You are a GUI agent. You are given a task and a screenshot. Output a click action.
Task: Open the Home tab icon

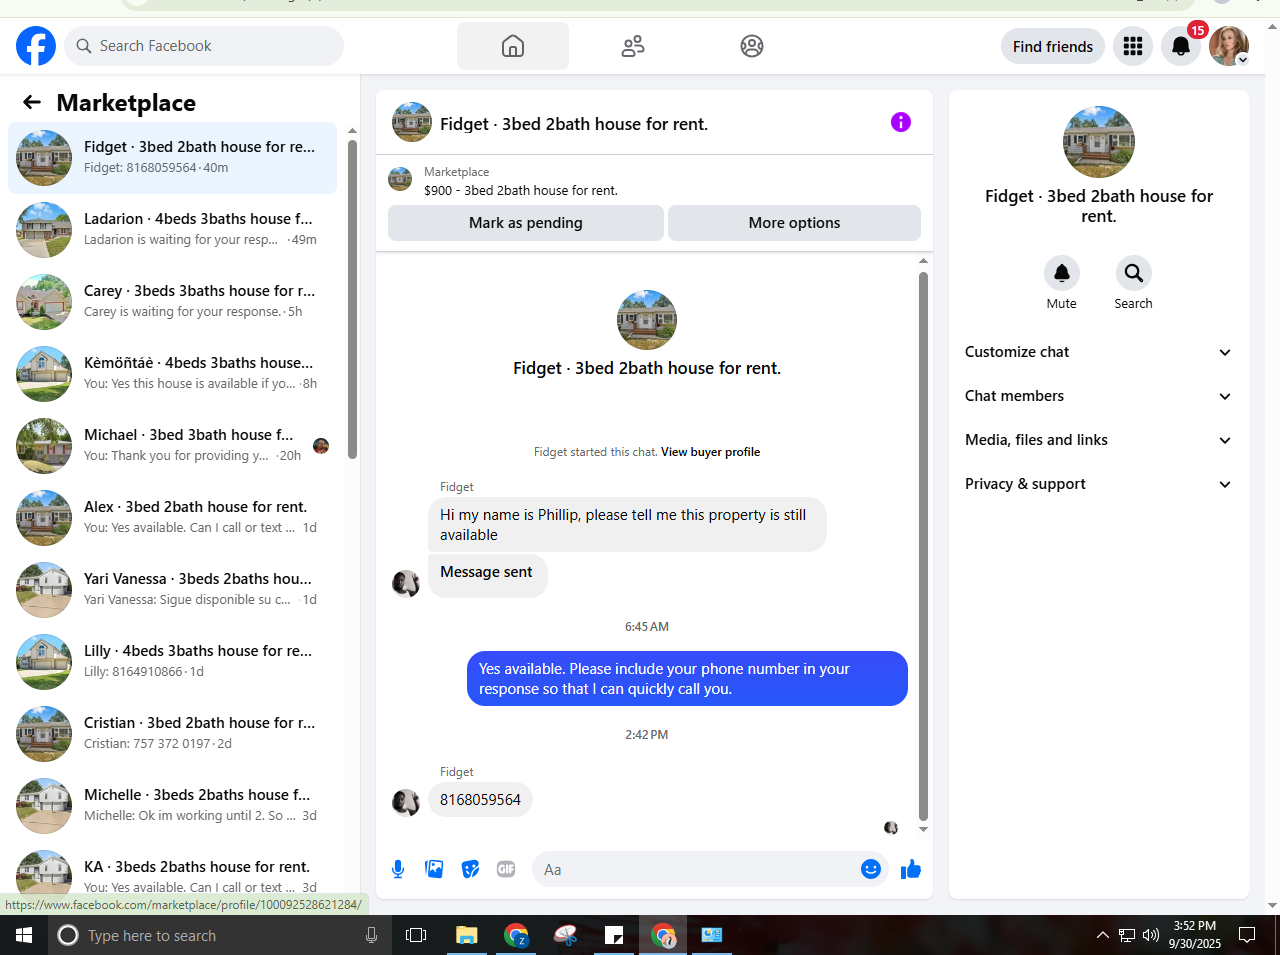(513, 46)
